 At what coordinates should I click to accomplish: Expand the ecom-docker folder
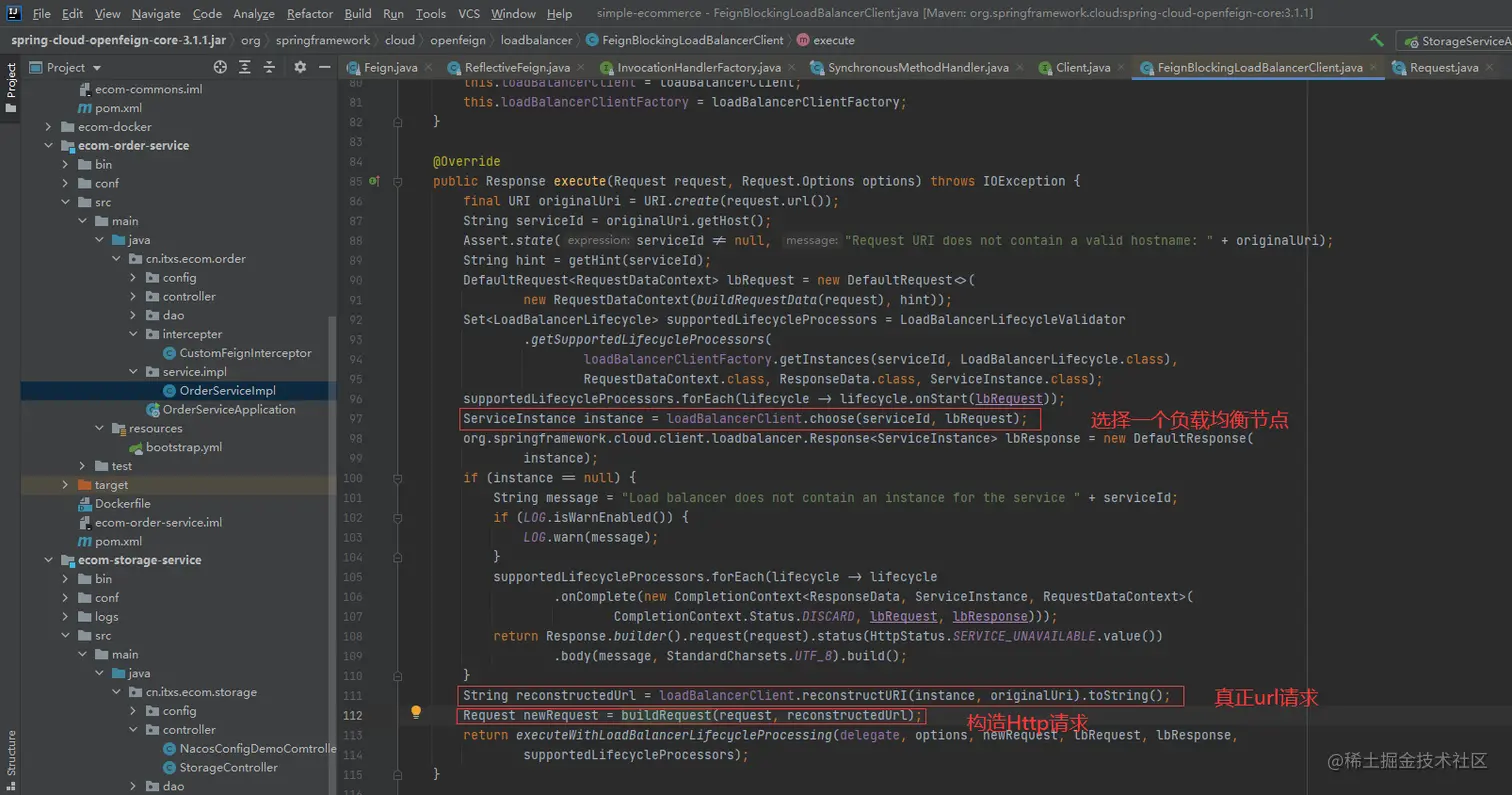[48, 127]
